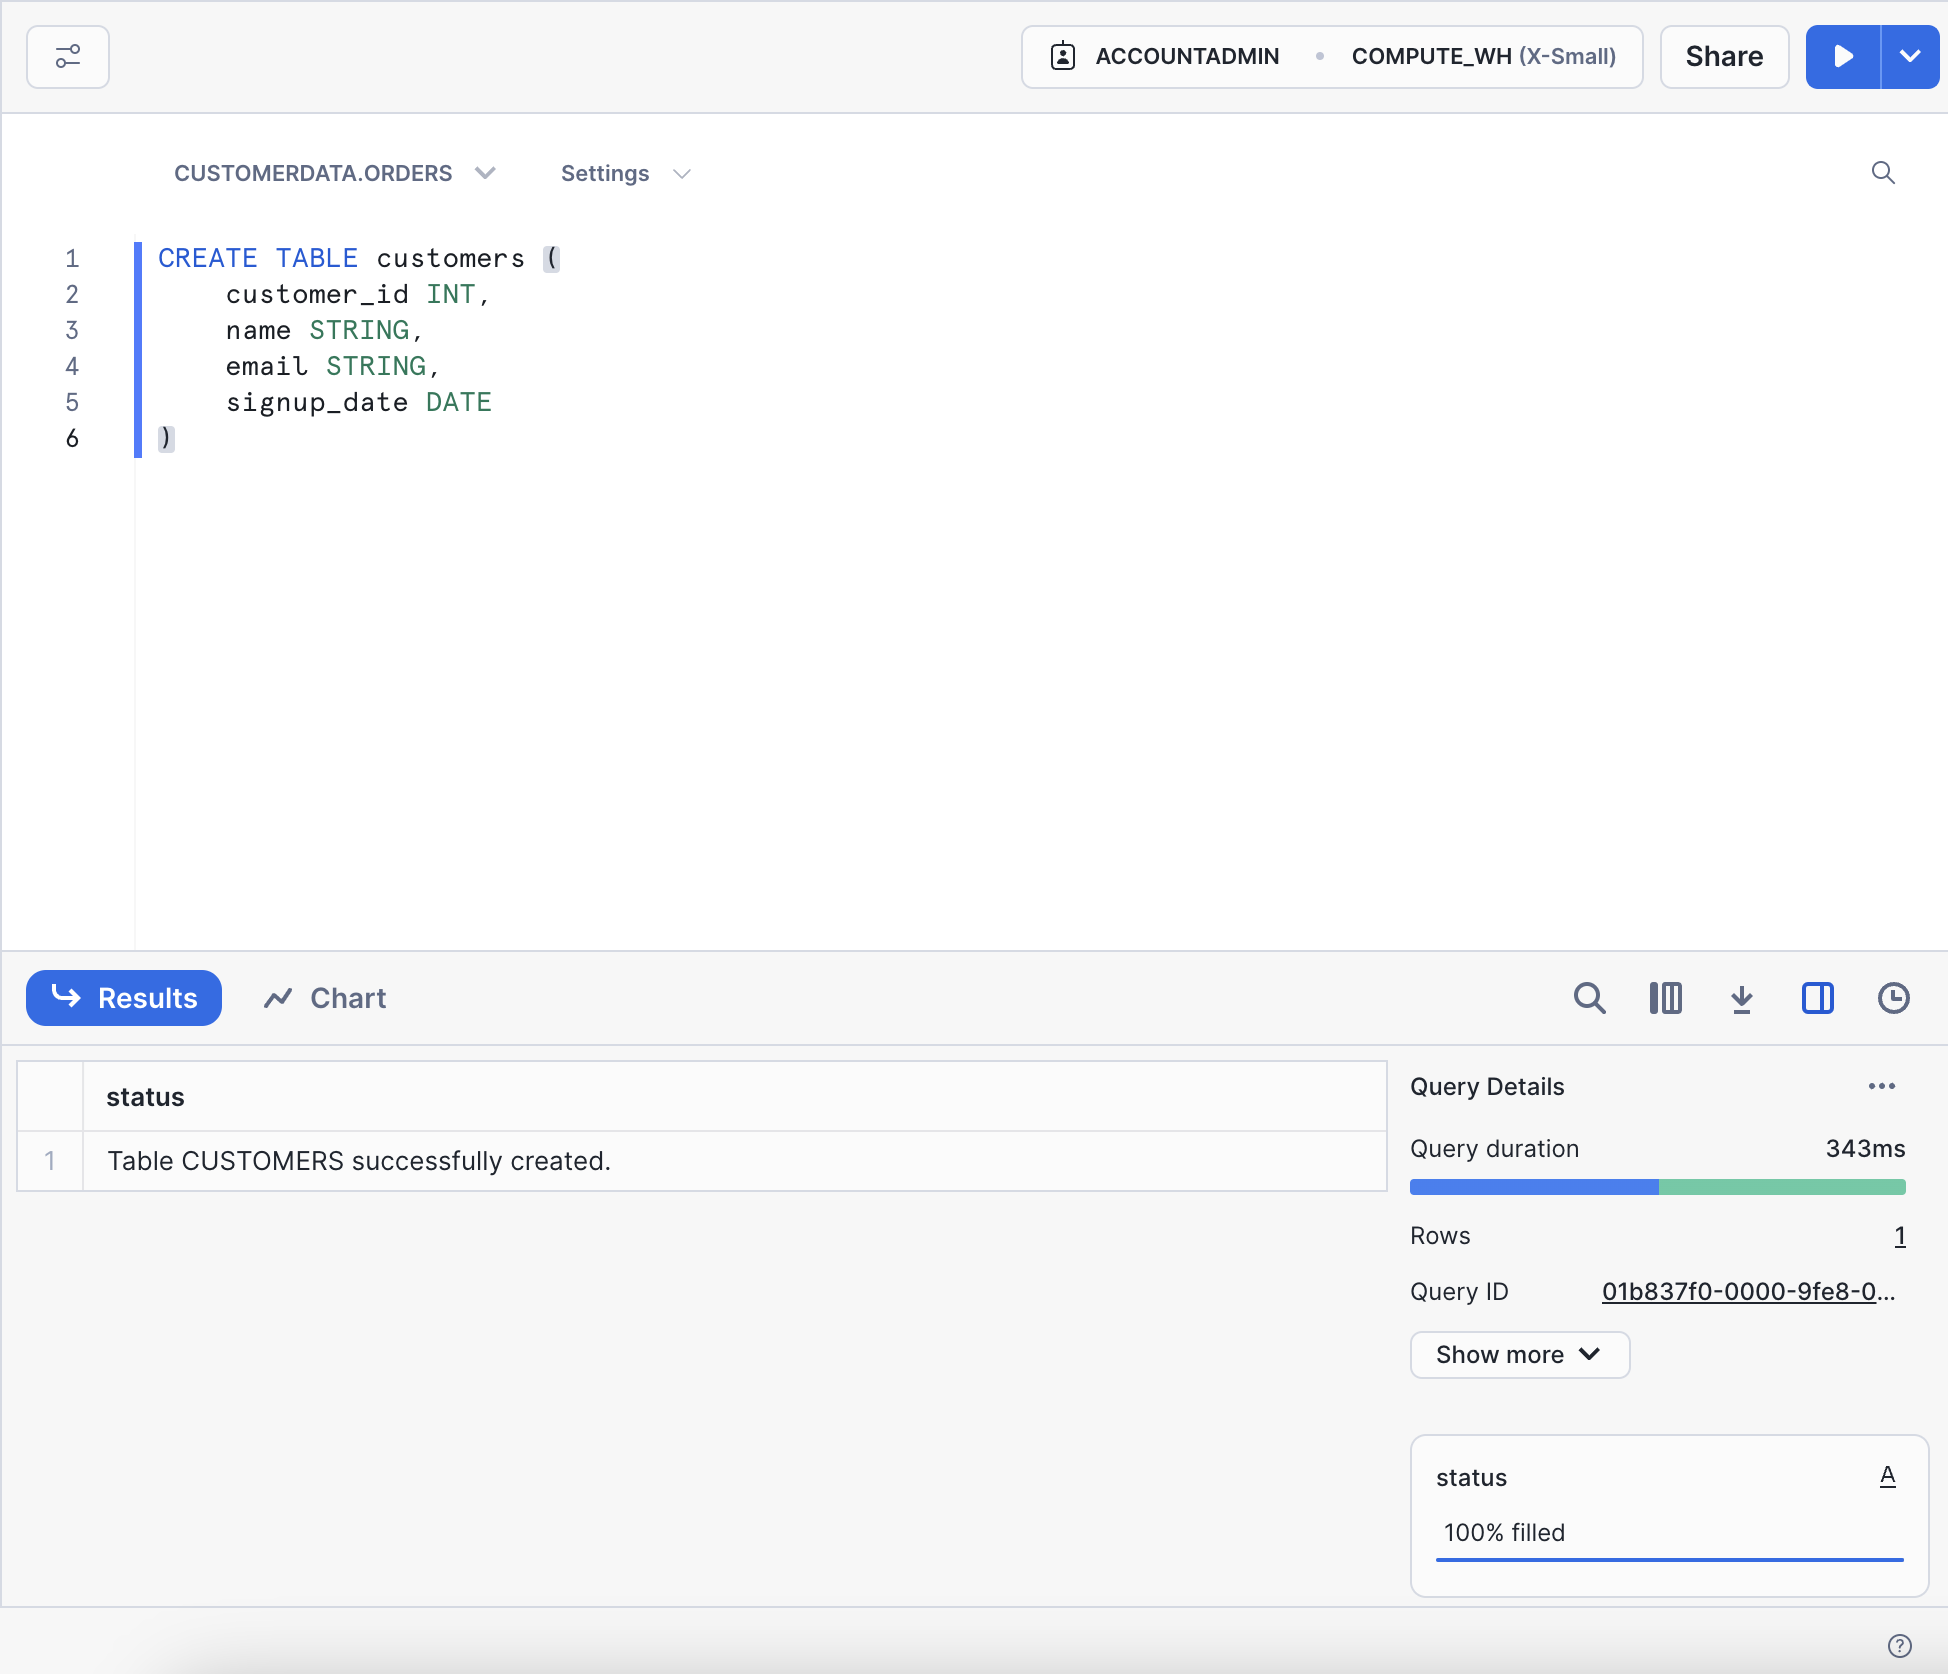Switch to the Results tab
Viewport: 1948px width, 1674px height.
pyautogui.click(x=124, y=998)
